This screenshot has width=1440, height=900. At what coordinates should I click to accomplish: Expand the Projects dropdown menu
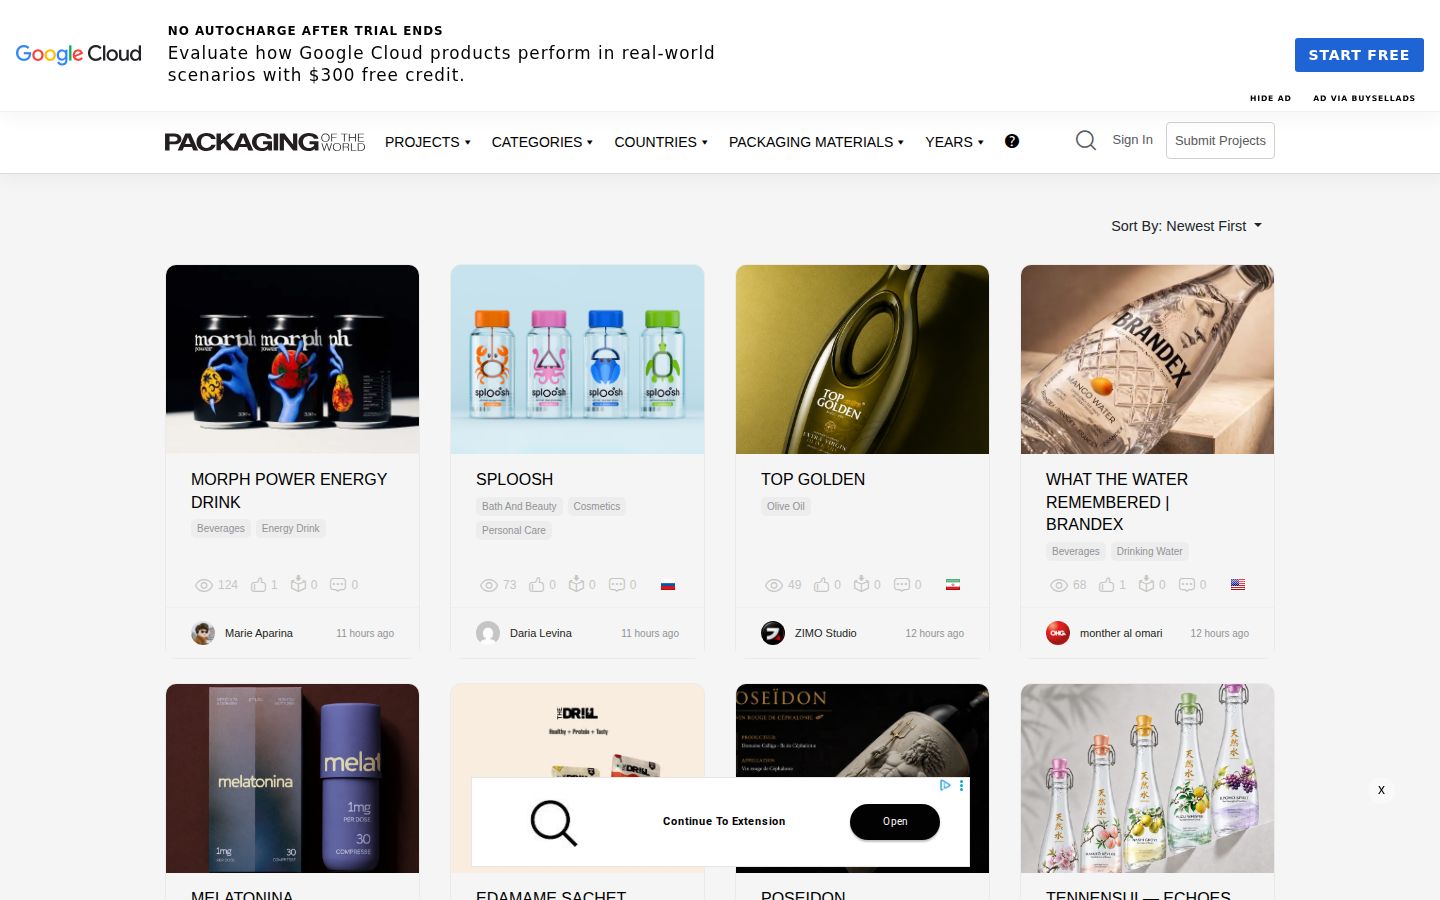point(427,142)
